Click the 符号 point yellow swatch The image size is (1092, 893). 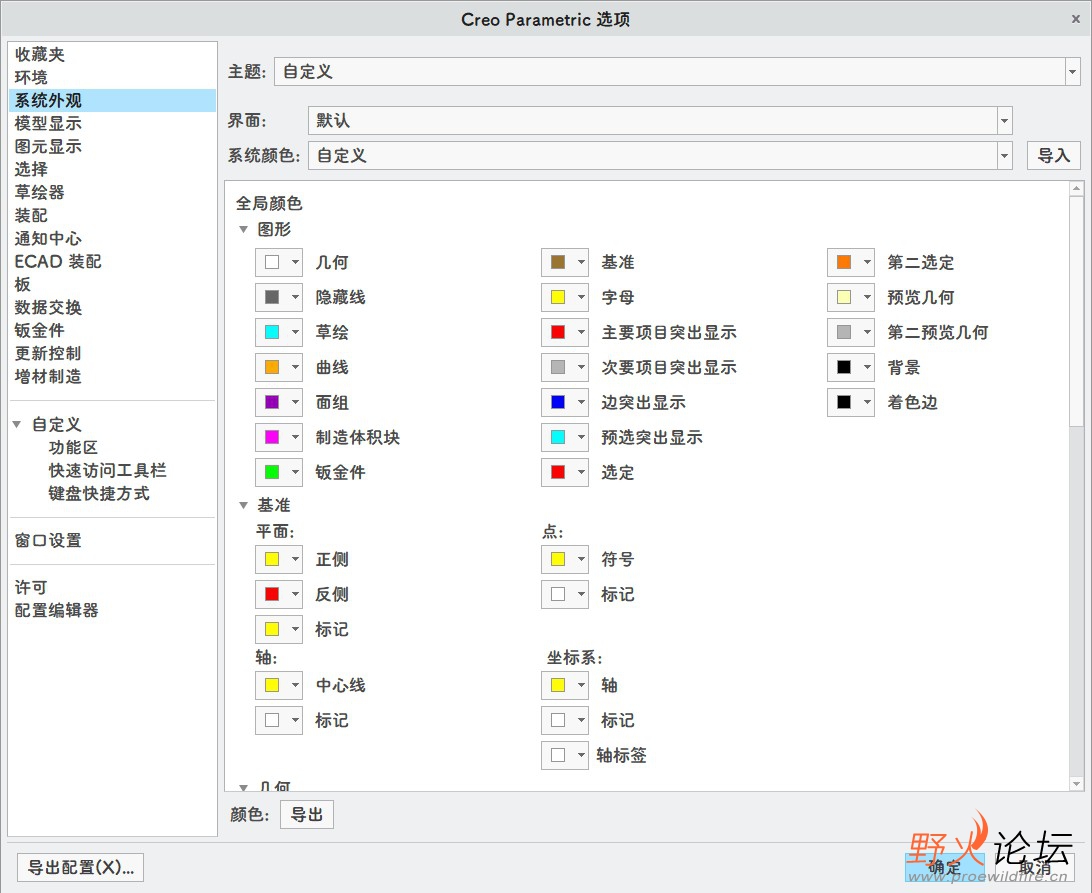click(x=558, y=559)
